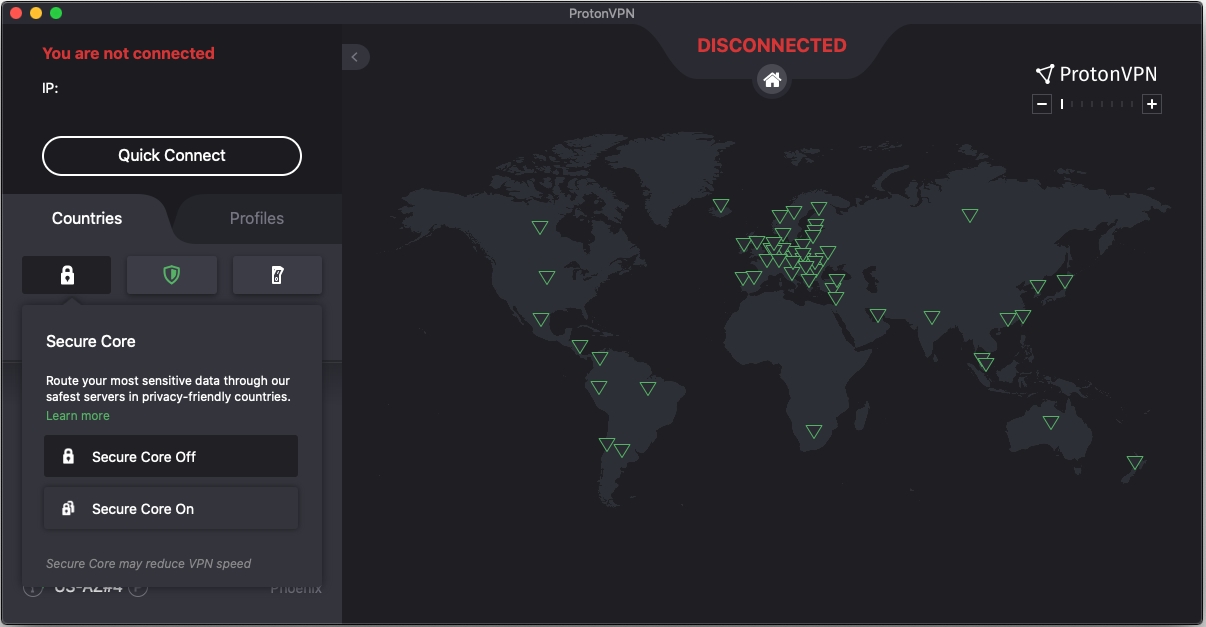Viewport: 1206px width, 627px height.
Task: Enable Secure Core On
Action: click(170, 508)
